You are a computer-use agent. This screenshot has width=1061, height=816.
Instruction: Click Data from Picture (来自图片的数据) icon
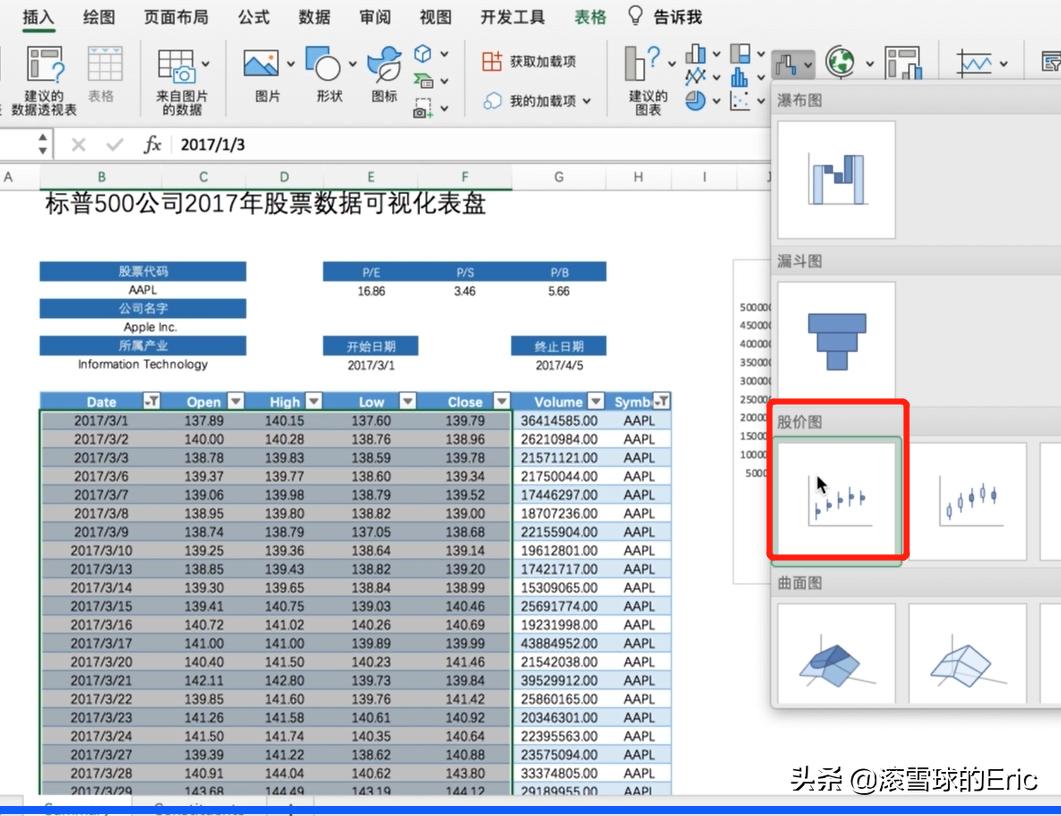(x=176, y=66)
